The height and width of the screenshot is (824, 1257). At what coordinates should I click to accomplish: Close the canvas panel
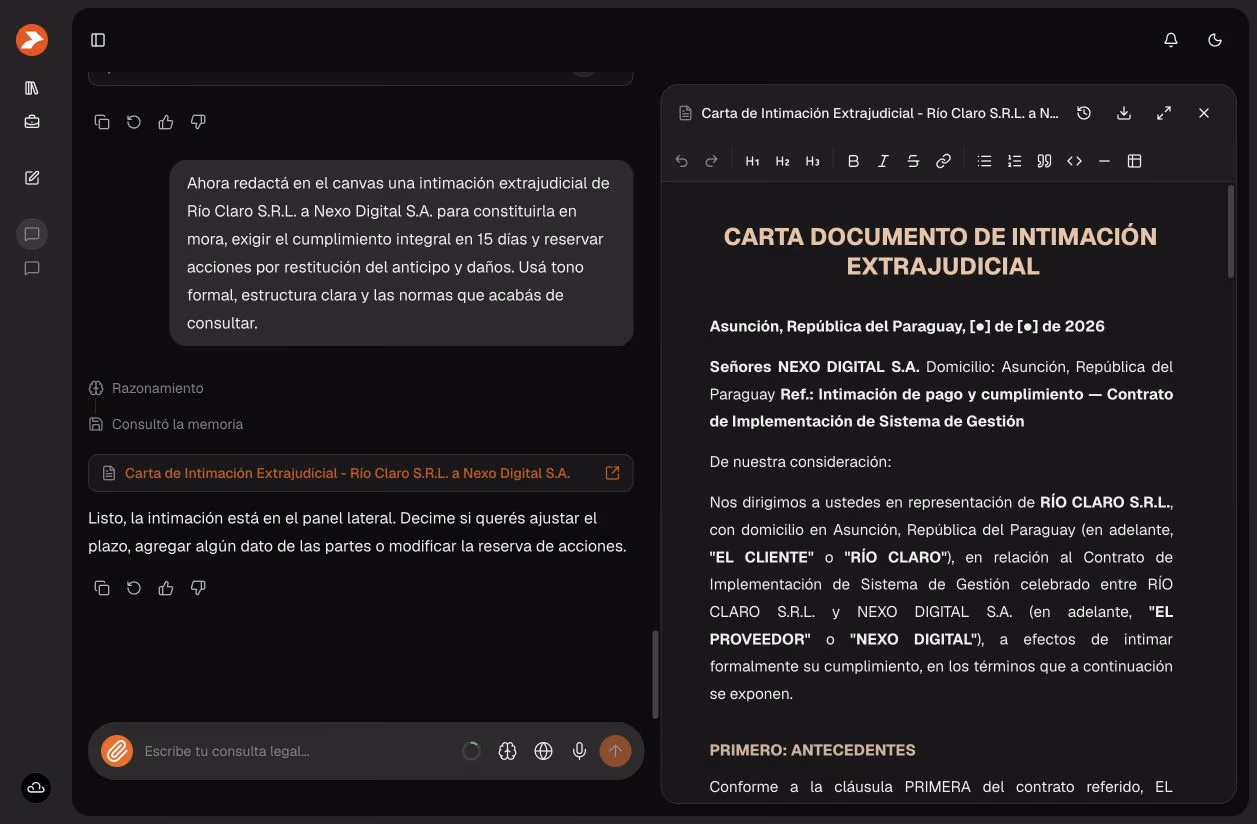(1204, 113)
